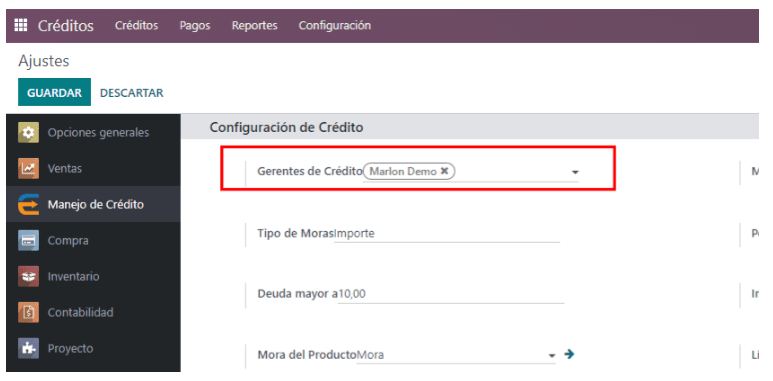Click the Manejo de Crédito arrows icon
The width and height of the screenshot is (773, 381).
(28, 204)
